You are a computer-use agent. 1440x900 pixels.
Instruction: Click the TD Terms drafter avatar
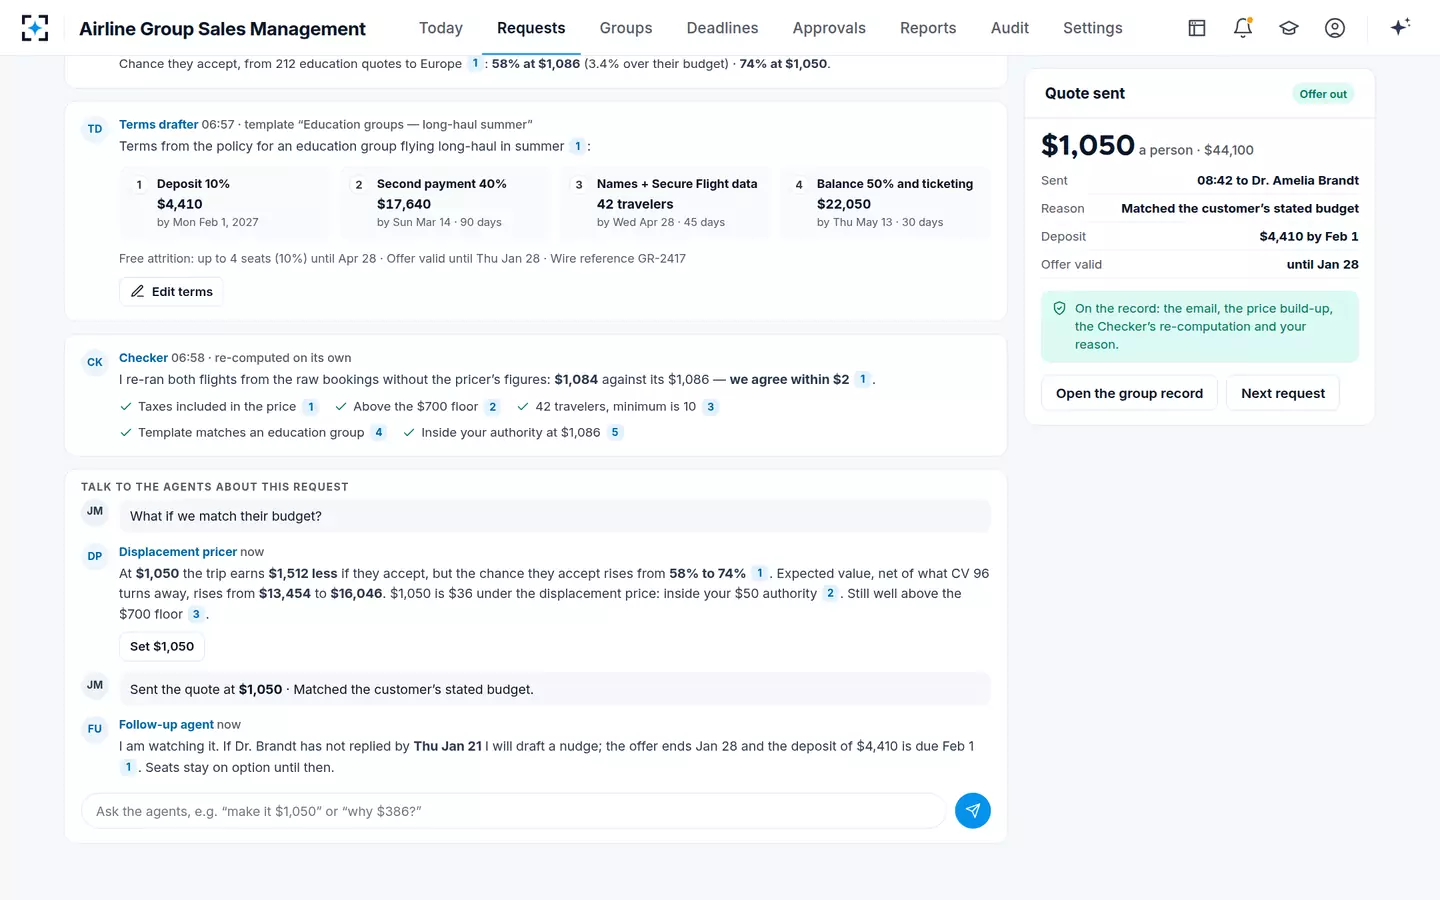95,129
